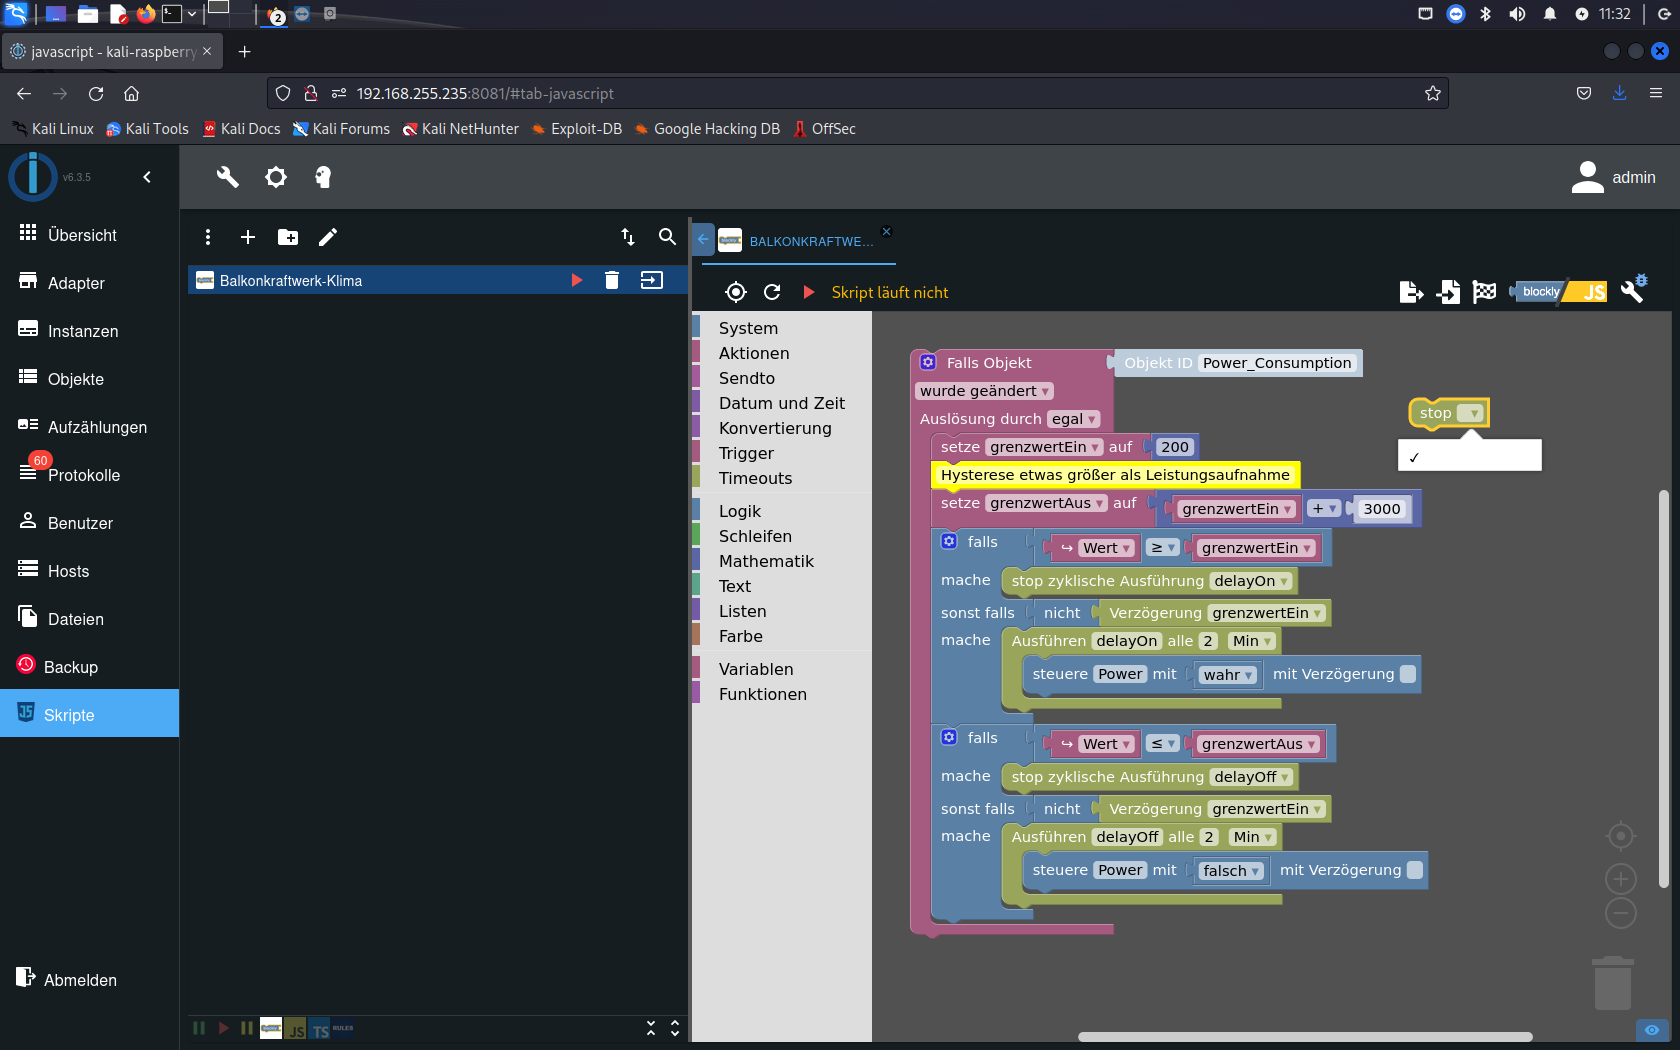
Task: Open the ≥ comparison operator dropdown
Action: click(1163, 548)
